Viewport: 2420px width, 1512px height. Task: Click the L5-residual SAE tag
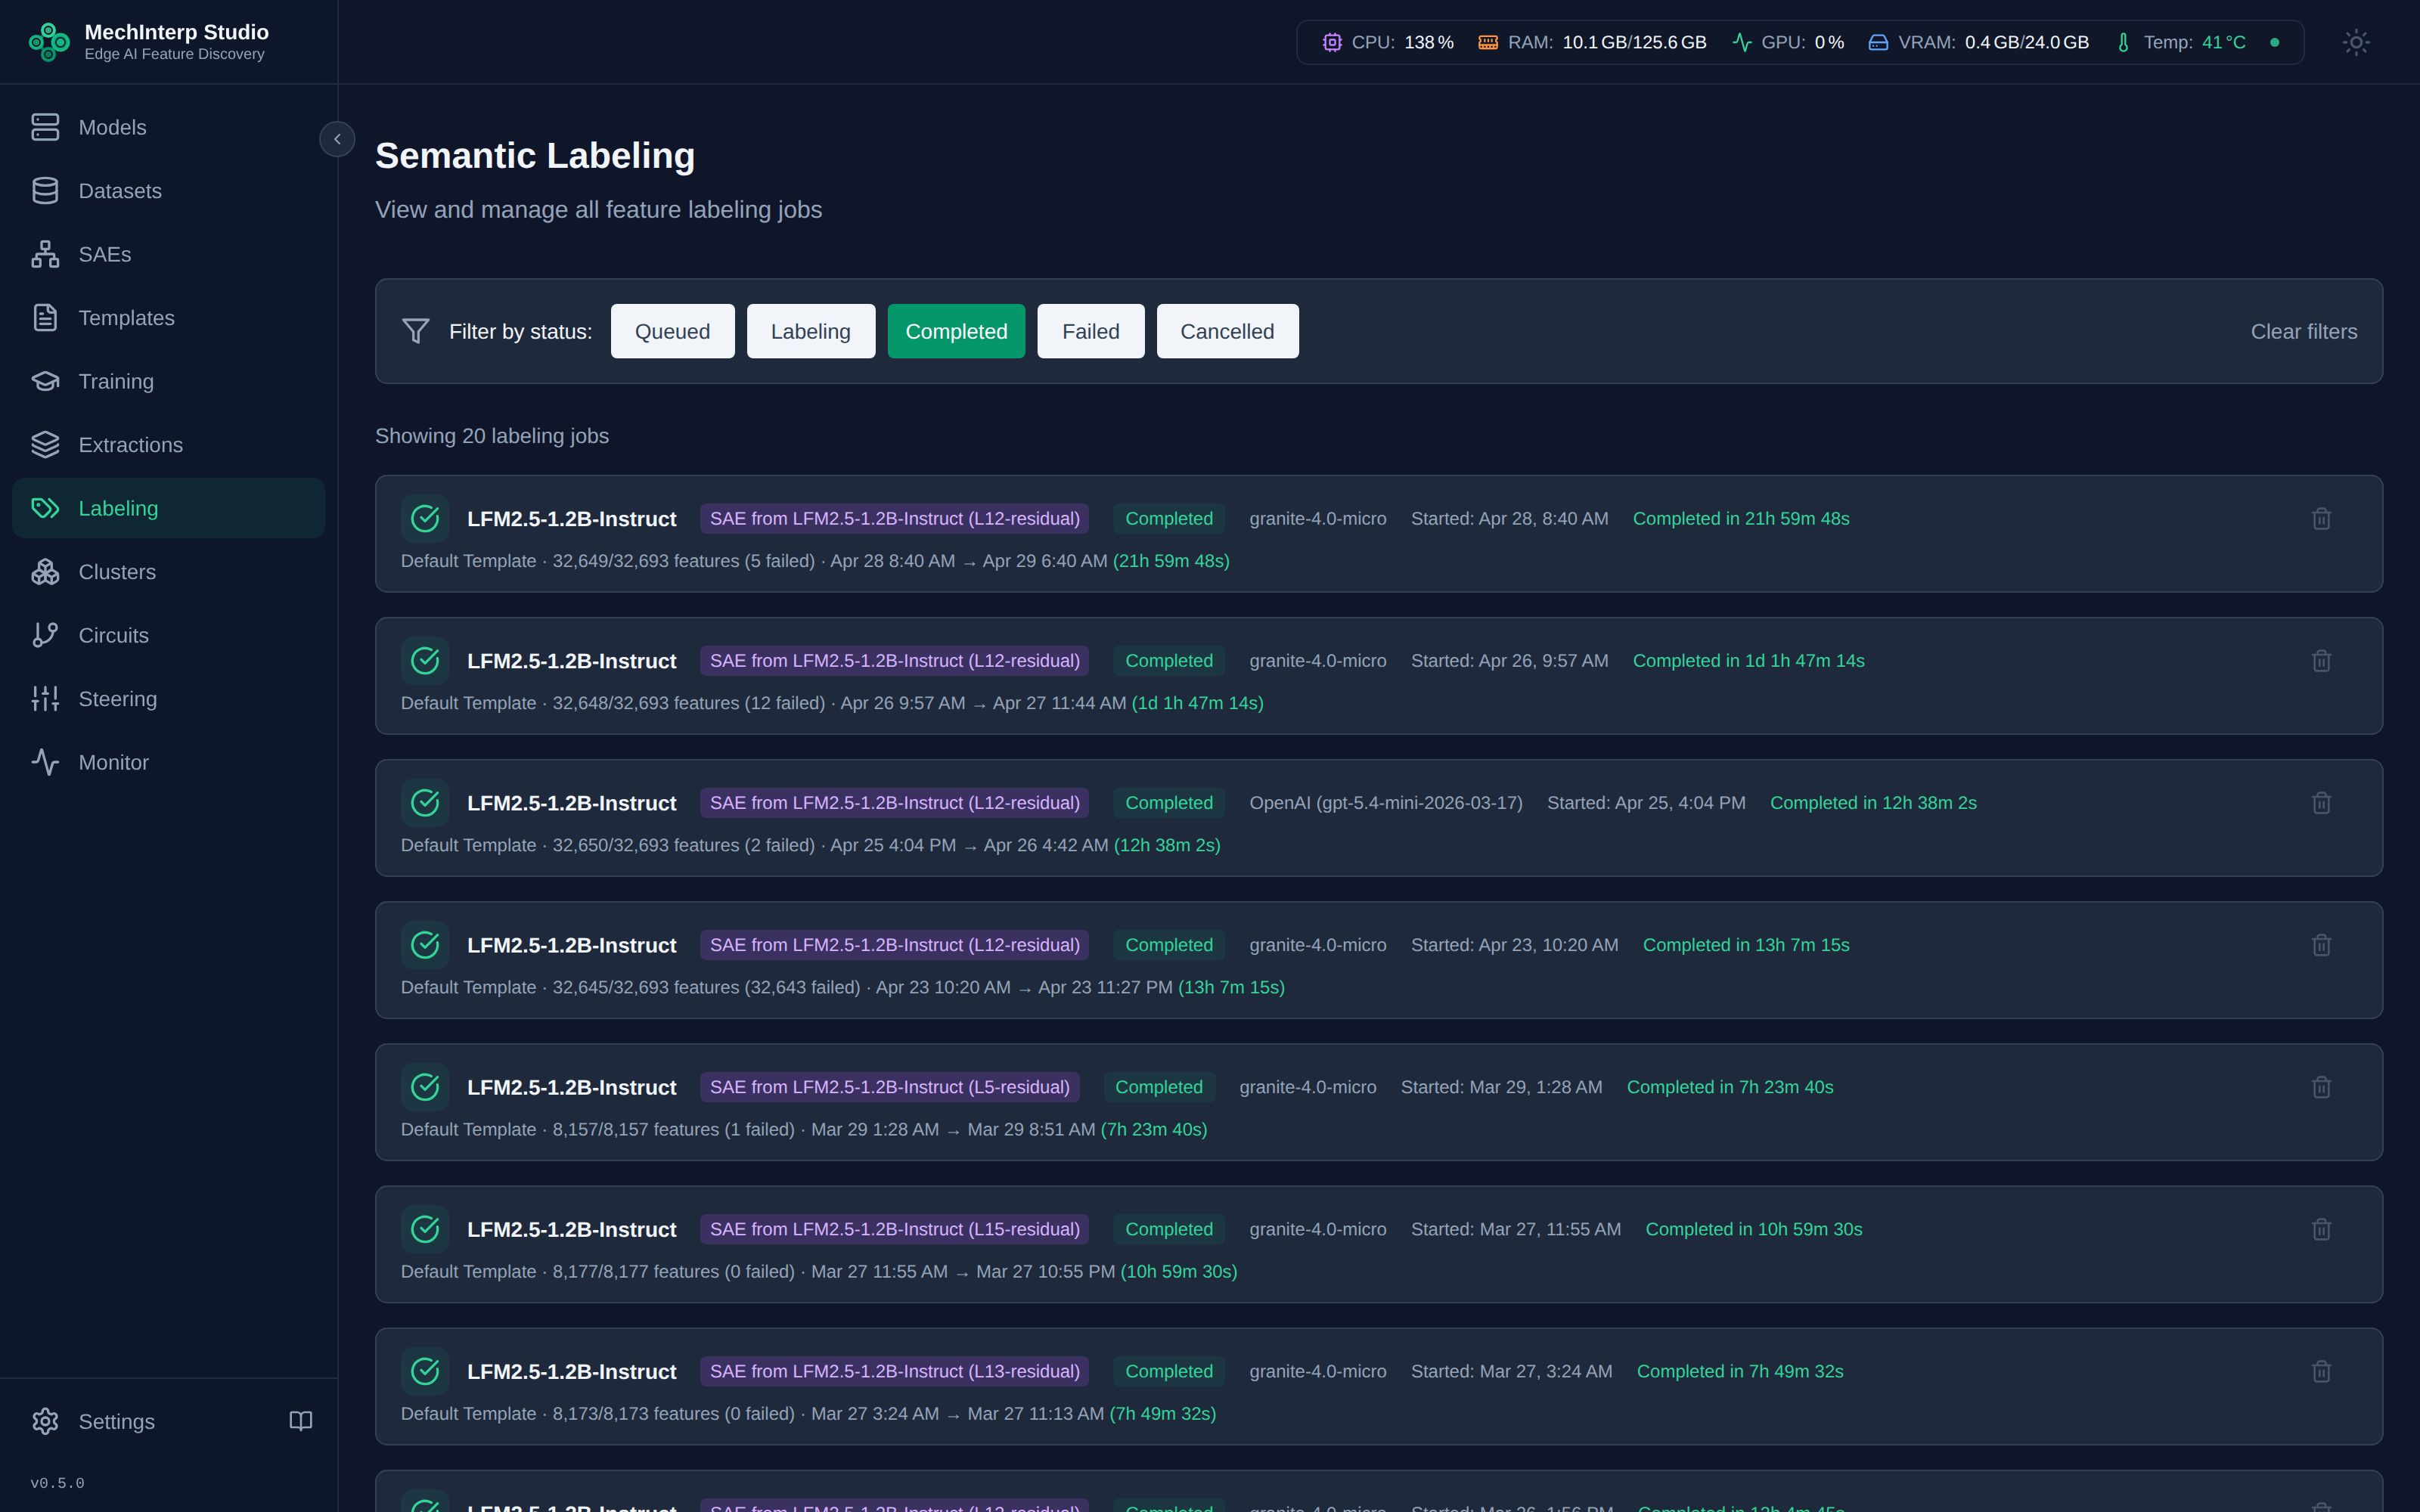click(x=889, y=1087)
